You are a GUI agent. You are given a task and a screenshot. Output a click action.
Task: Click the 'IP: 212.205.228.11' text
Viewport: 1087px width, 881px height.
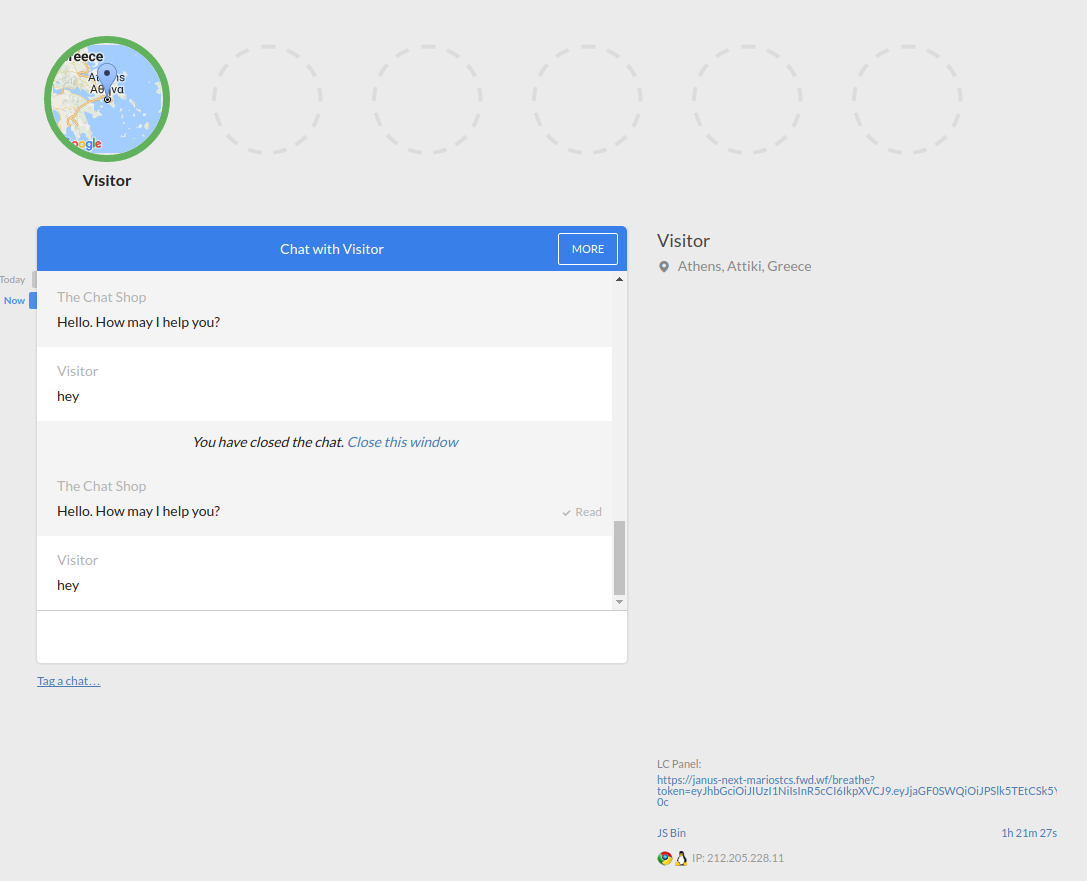738,858
